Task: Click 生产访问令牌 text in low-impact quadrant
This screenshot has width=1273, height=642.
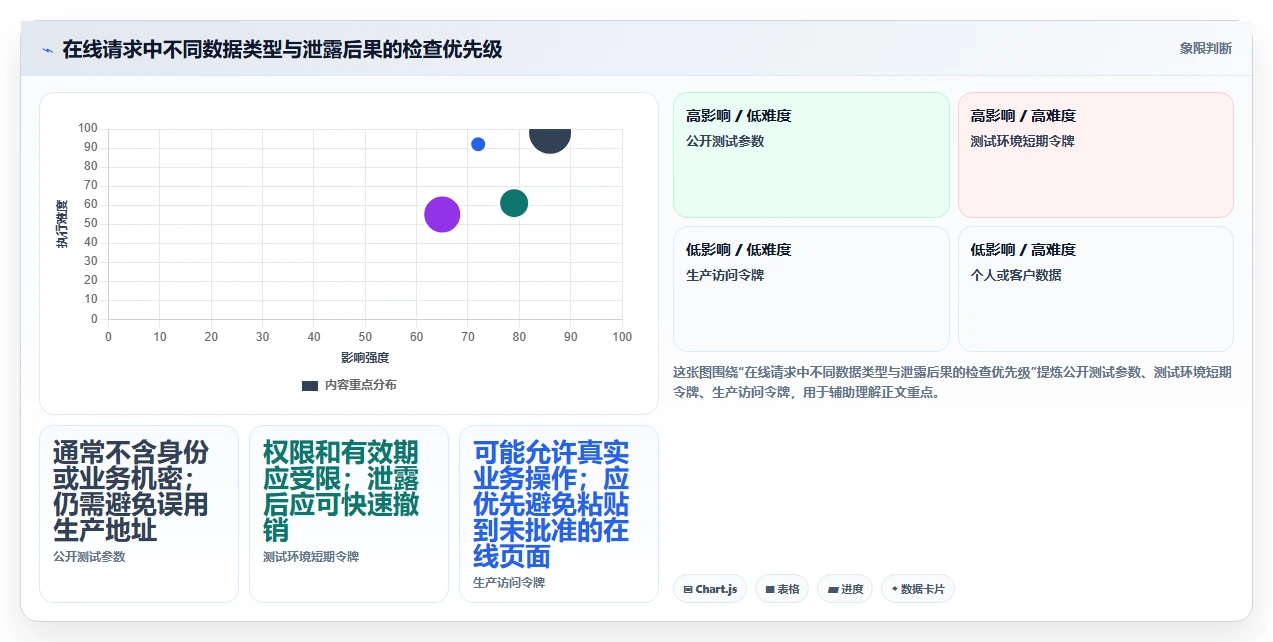Action: tap(725, 276)
